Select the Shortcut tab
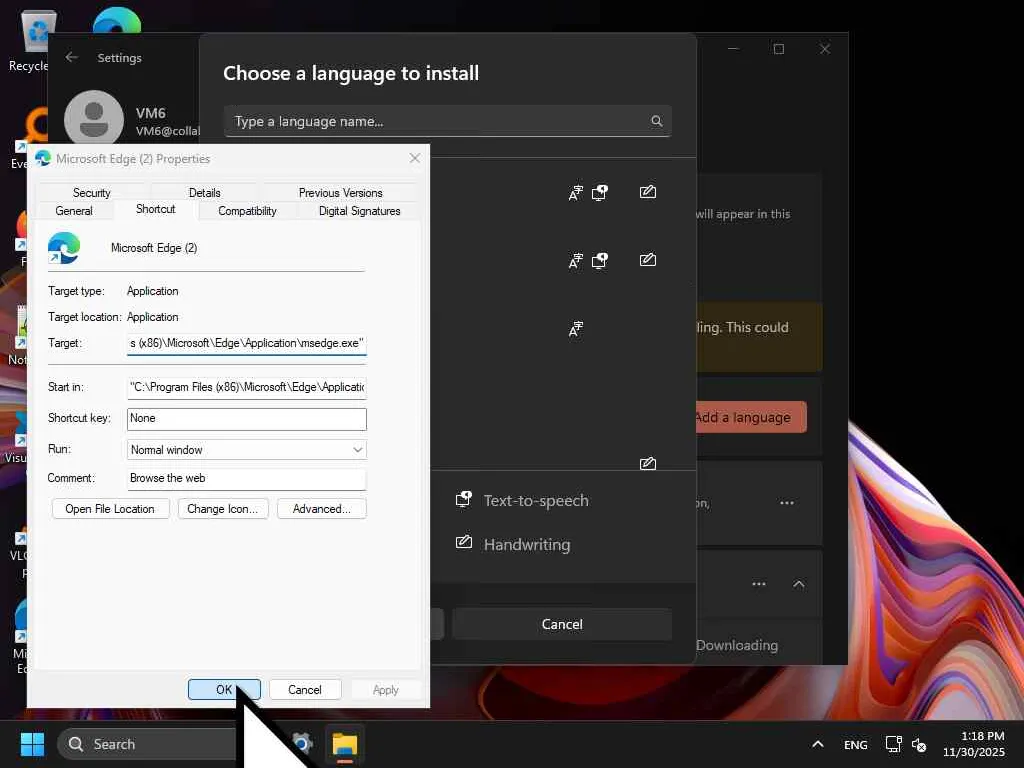This screenshot has width=1024, height=768. pos(155,209)
